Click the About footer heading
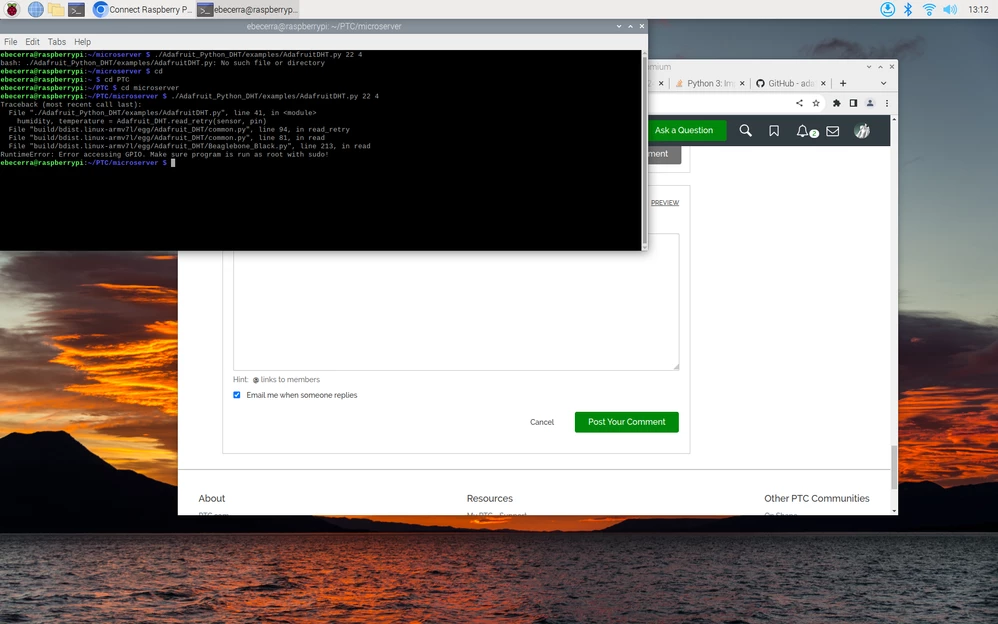 [x=211, y=499]
